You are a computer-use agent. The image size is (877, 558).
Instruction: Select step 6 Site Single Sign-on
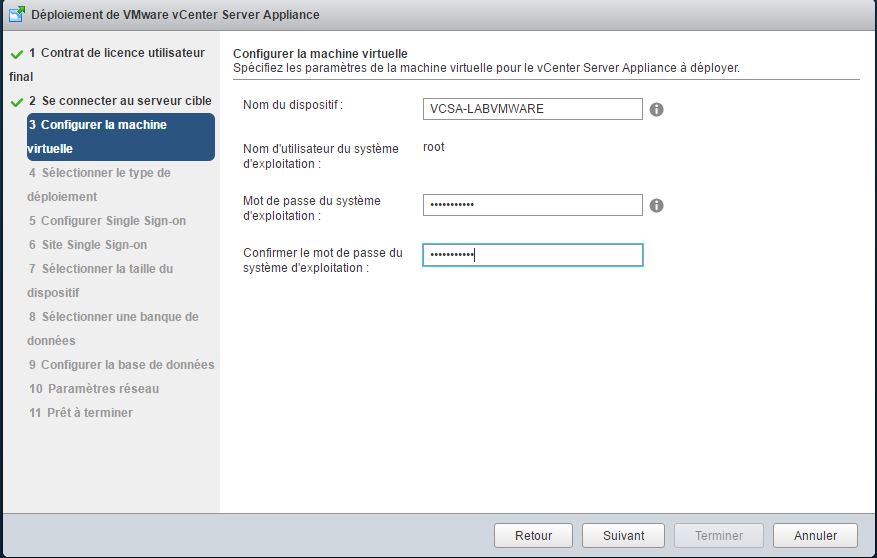click(88, 245)
